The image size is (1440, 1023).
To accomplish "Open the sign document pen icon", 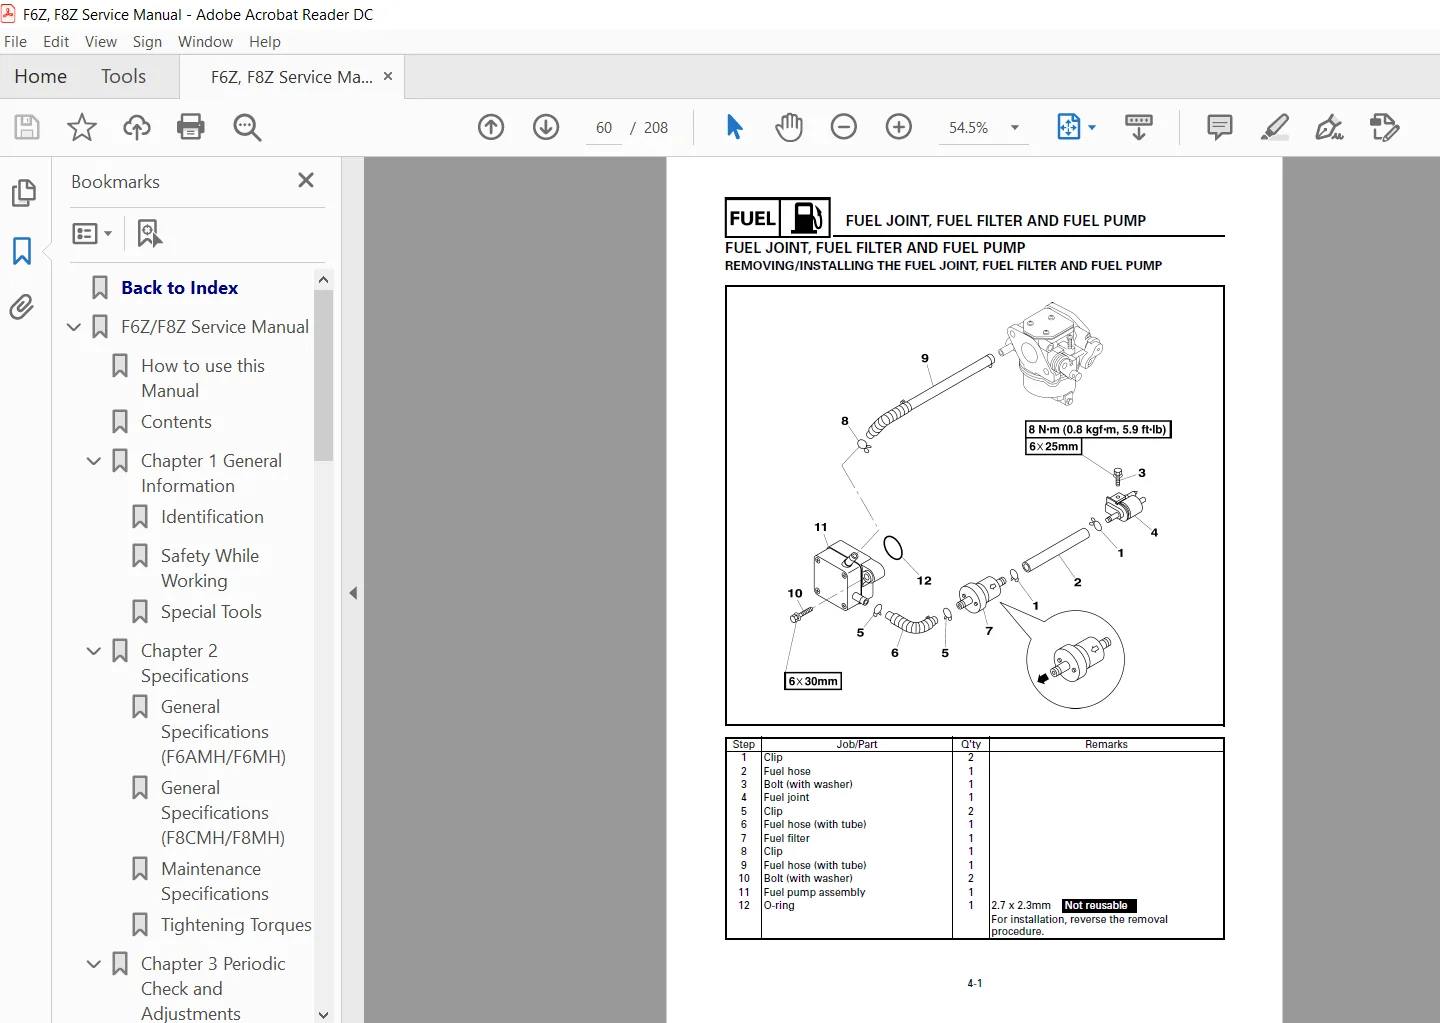I will [1329, 127].
